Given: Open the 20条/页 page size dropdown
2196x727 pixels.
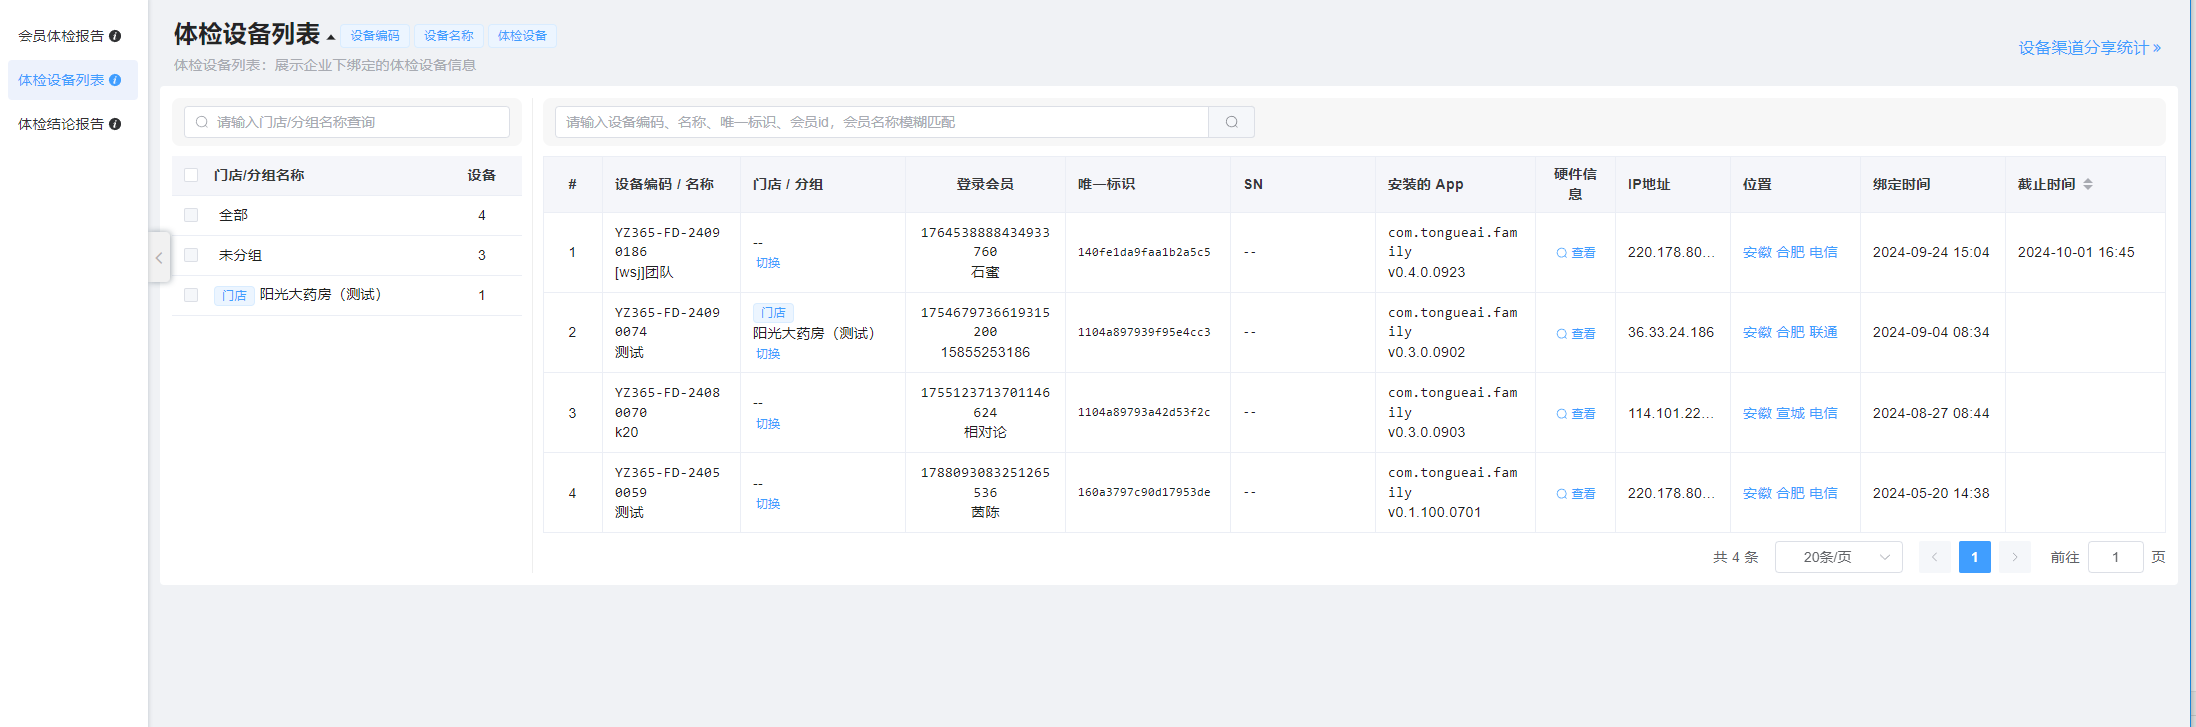Looking at the screenshot, I should (1838, 557).
